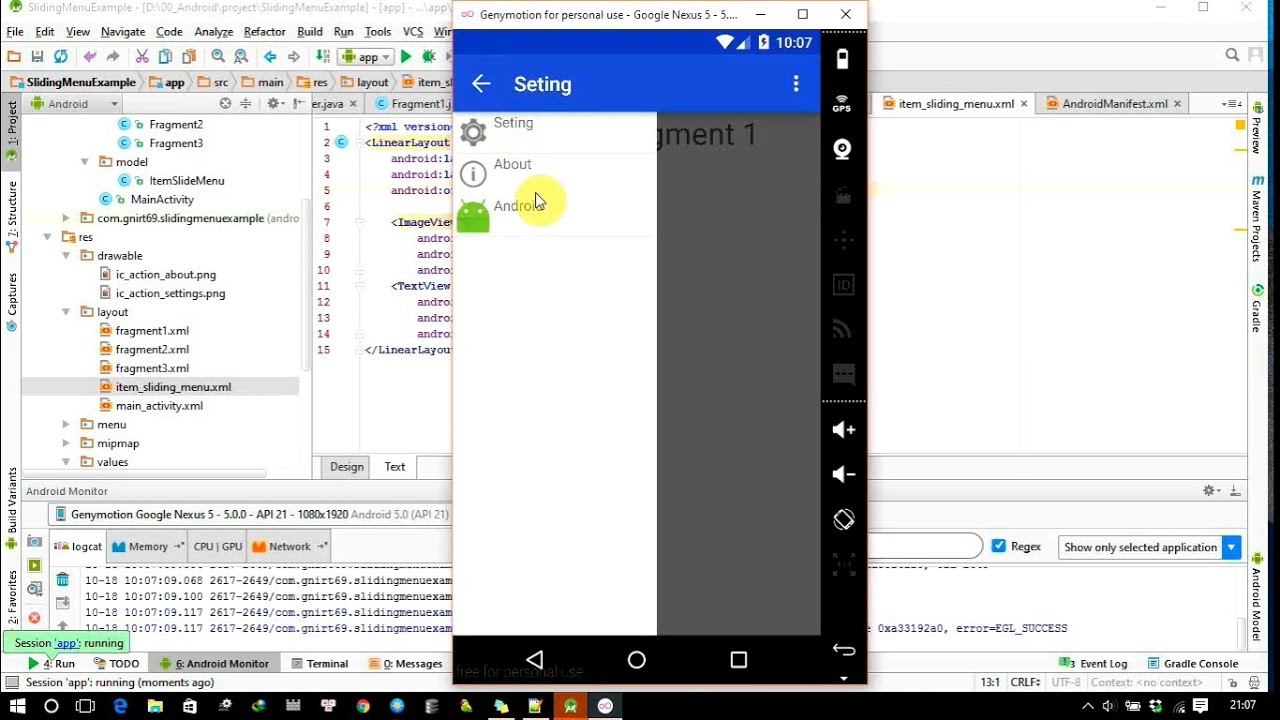1280x720 pixels.
Task: Switch to the Memory monitor tab
Action: [x=147, y=546]
